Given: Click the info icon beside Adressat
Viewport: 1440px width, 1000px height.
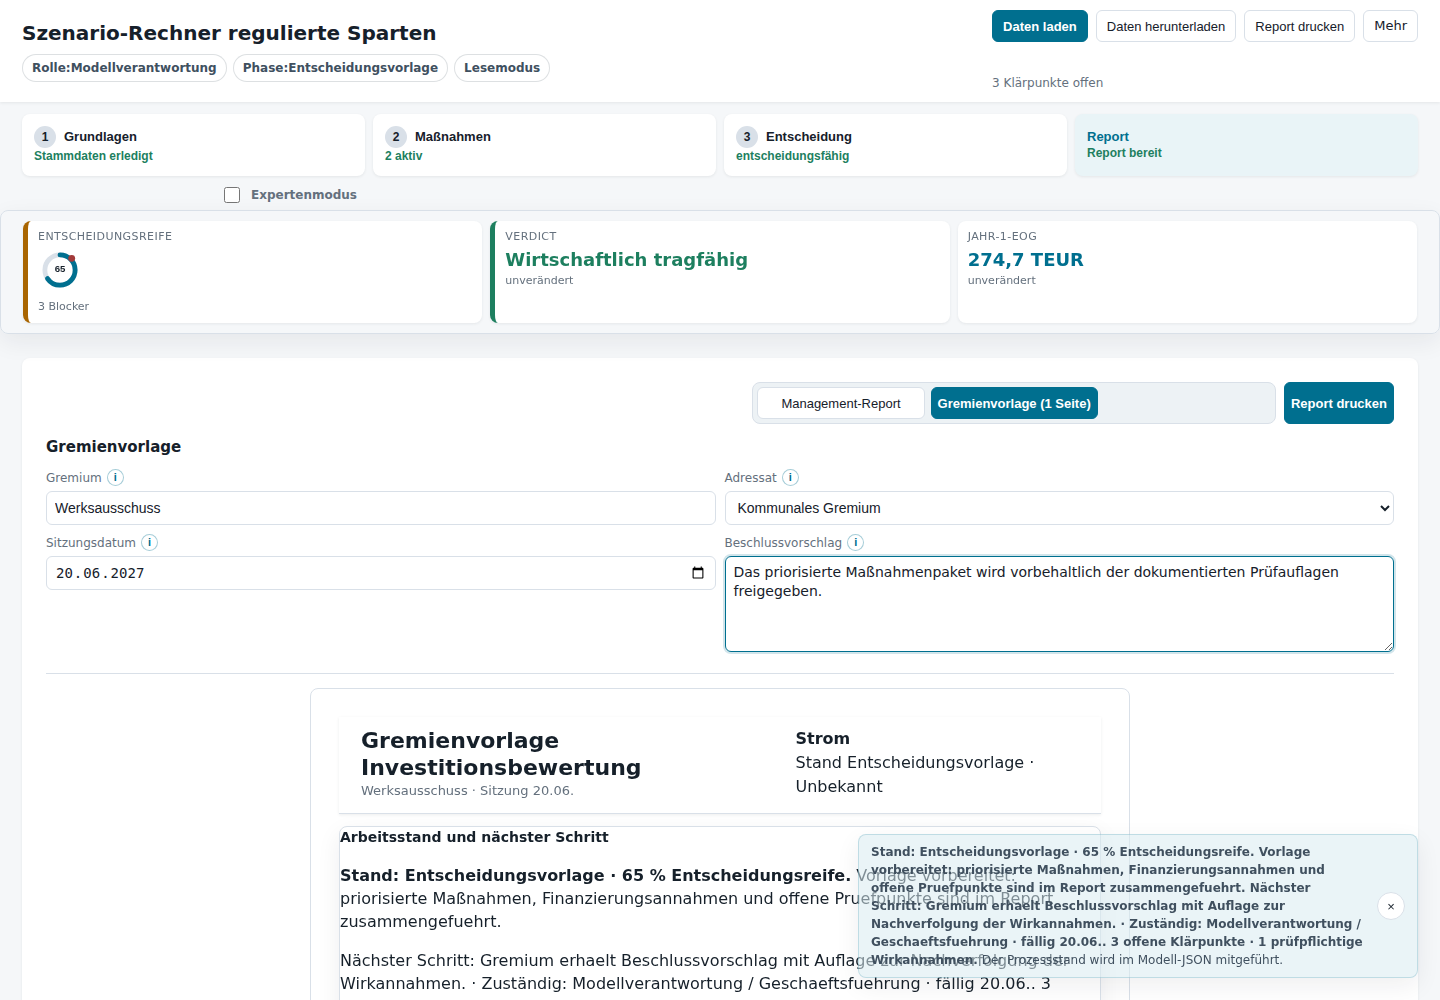Looking at the screenshot, I should click(790, 478).
